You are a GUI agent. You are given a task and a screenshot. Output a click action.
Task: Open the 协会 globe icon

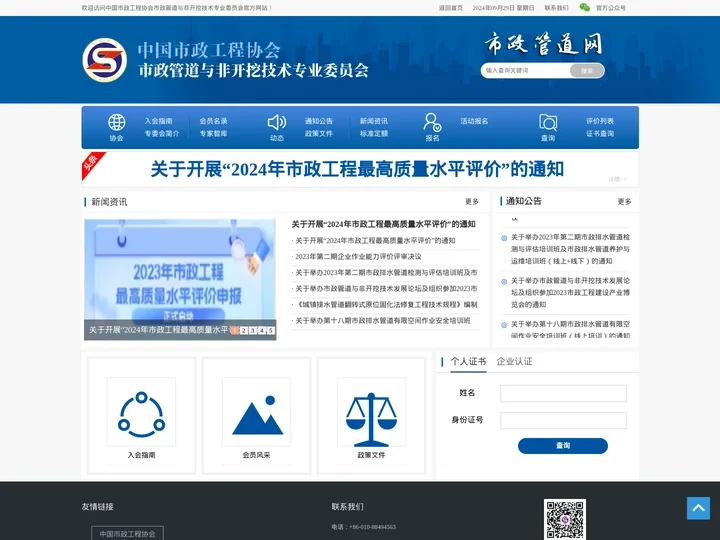[x=116, y=123]
